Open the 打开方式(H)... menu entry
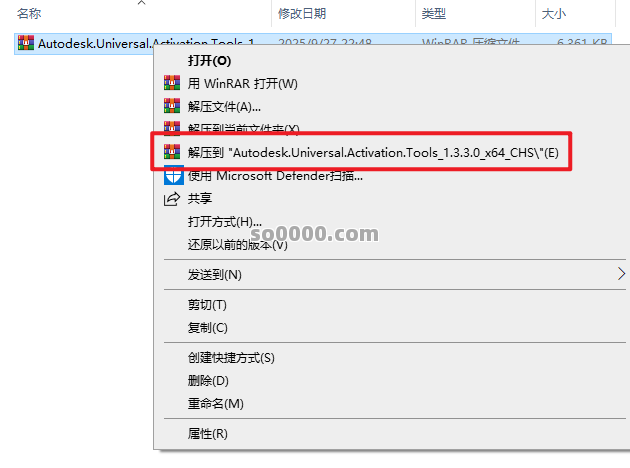 coord(225,221)
